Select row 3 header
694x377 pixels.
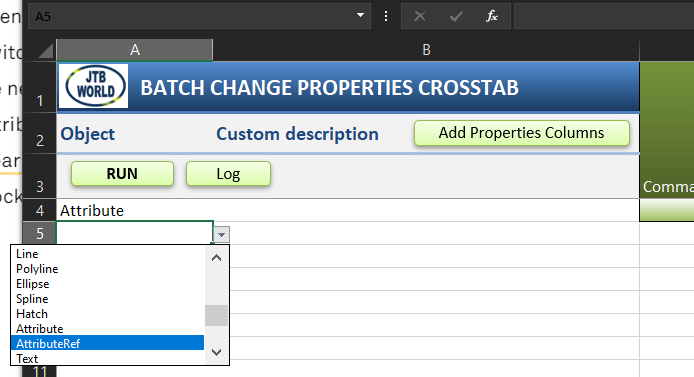pos(40,176)
